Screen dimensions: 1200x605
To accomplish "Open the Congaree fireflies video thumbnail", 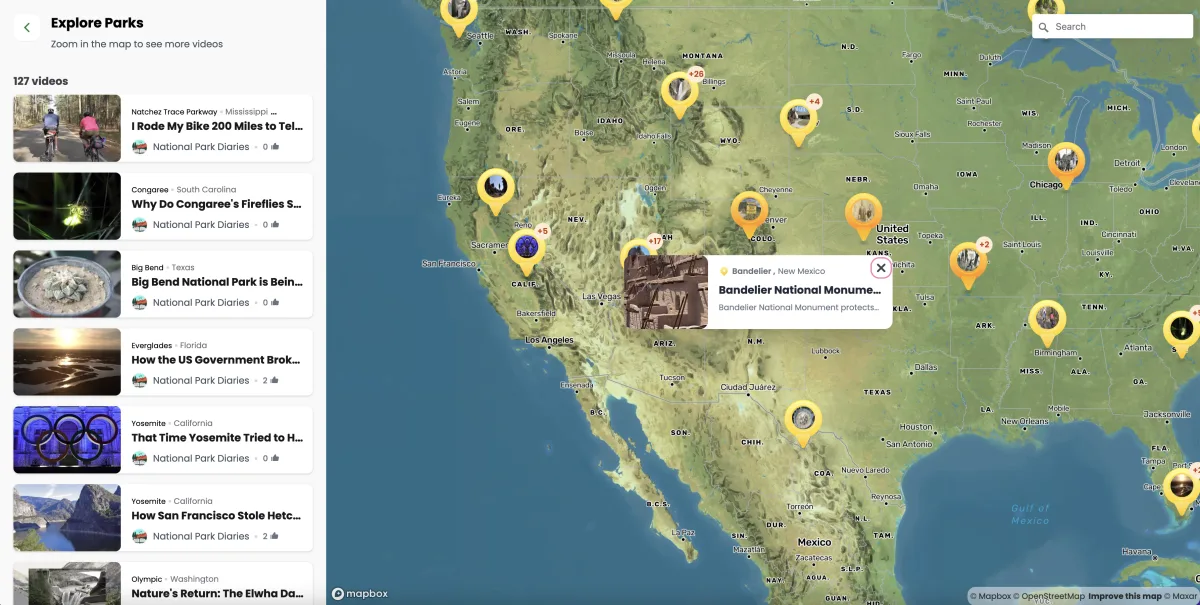I will (x=67, y=206).
